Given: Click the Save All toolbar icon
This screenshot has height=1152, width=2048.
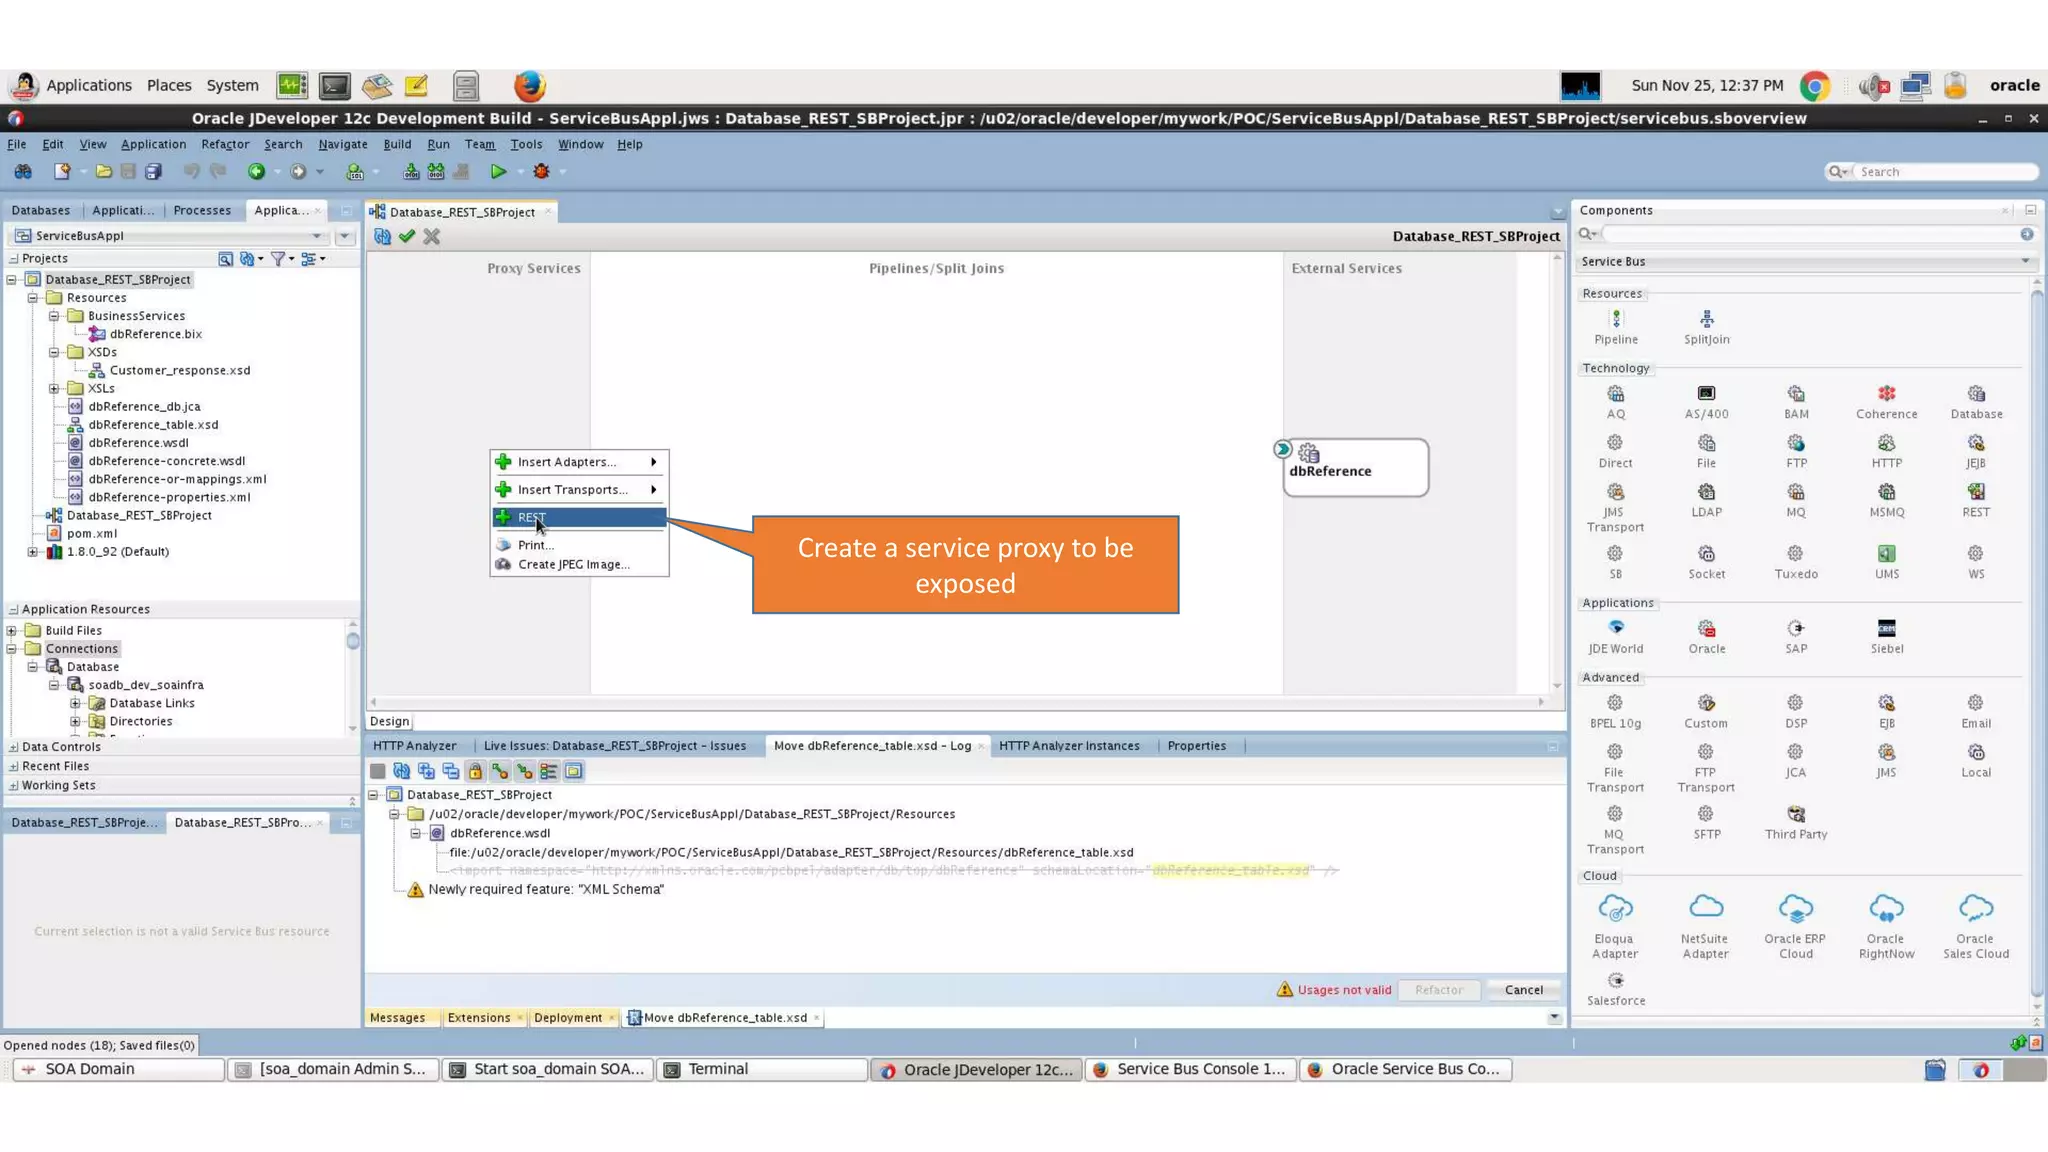Looking at the screenshot, I should (153, 172).
